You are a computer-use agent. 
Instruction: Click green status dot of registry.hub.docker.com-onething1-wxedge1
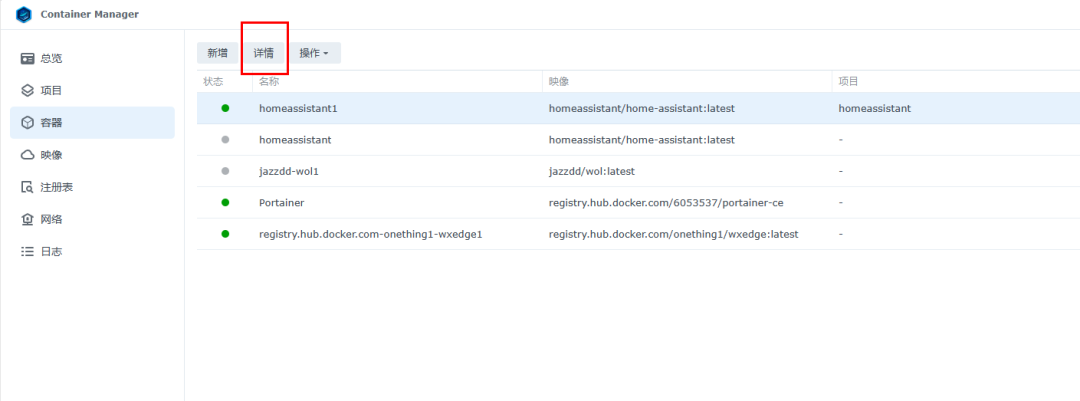click(225, 234)
